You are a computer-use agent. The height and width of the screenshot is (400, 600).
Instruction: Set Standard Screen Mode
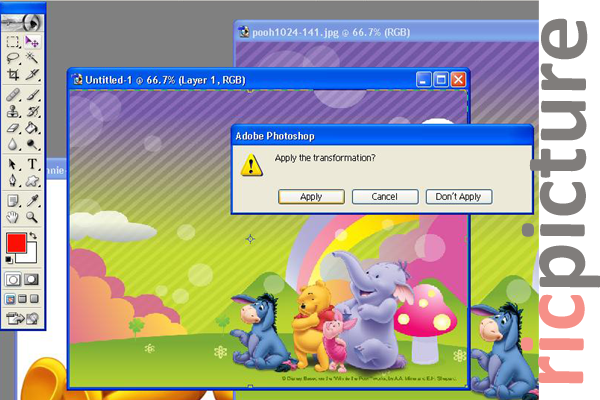[10, 299]
